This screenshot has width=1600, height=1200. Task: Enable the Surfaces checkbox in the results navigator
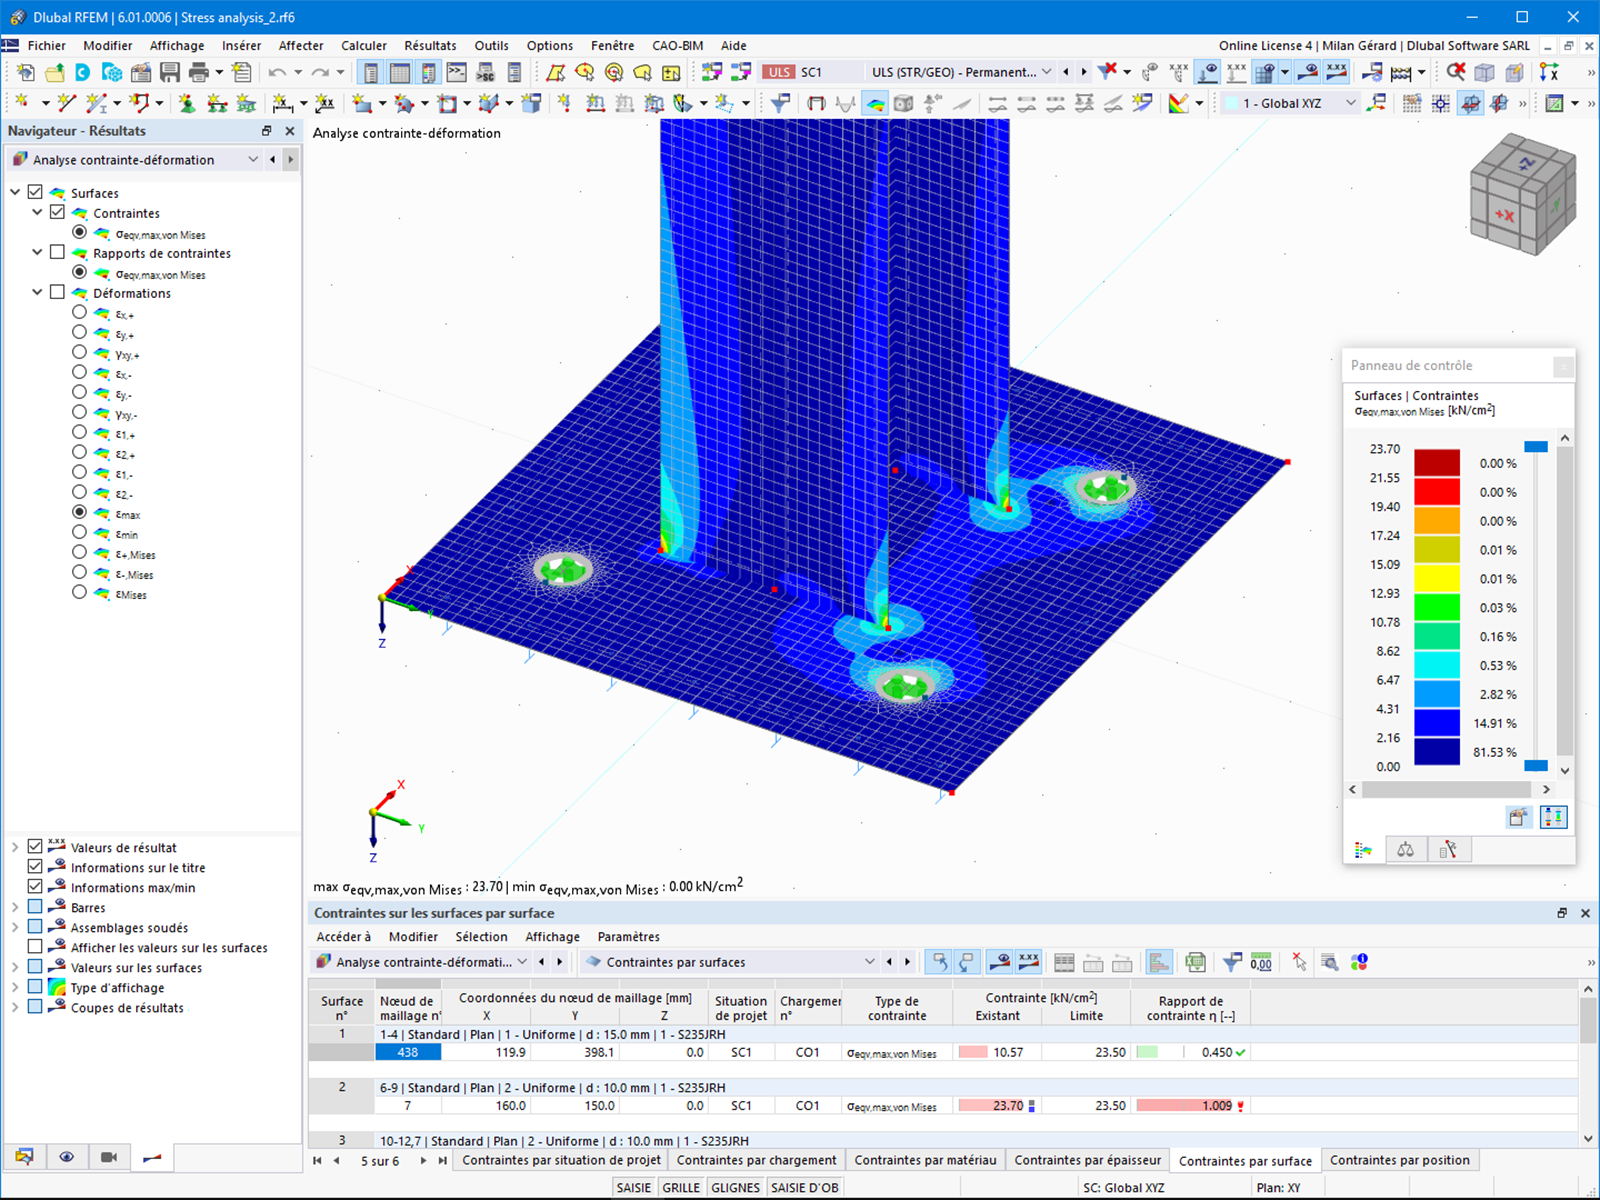(36, 192)
